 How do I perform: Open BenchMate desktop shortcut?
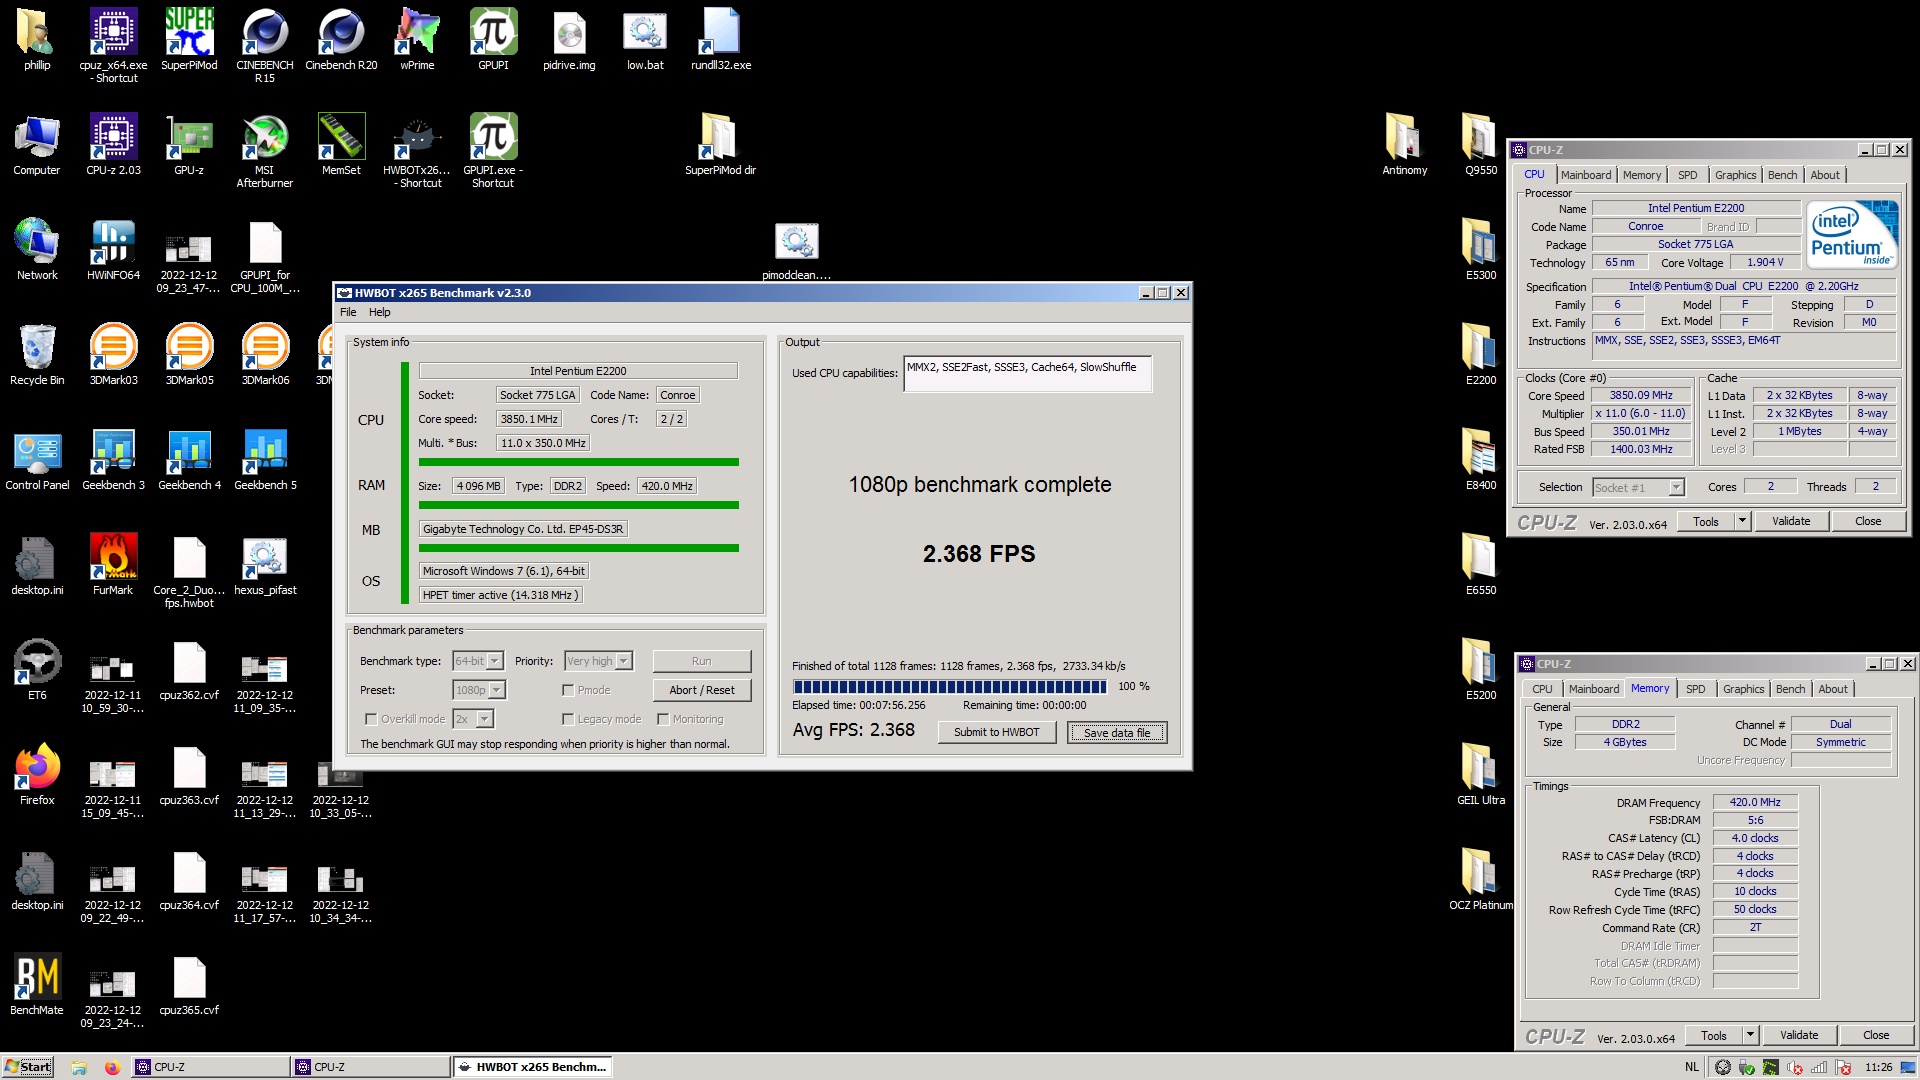pyautogui.click(x=37, y=985)
